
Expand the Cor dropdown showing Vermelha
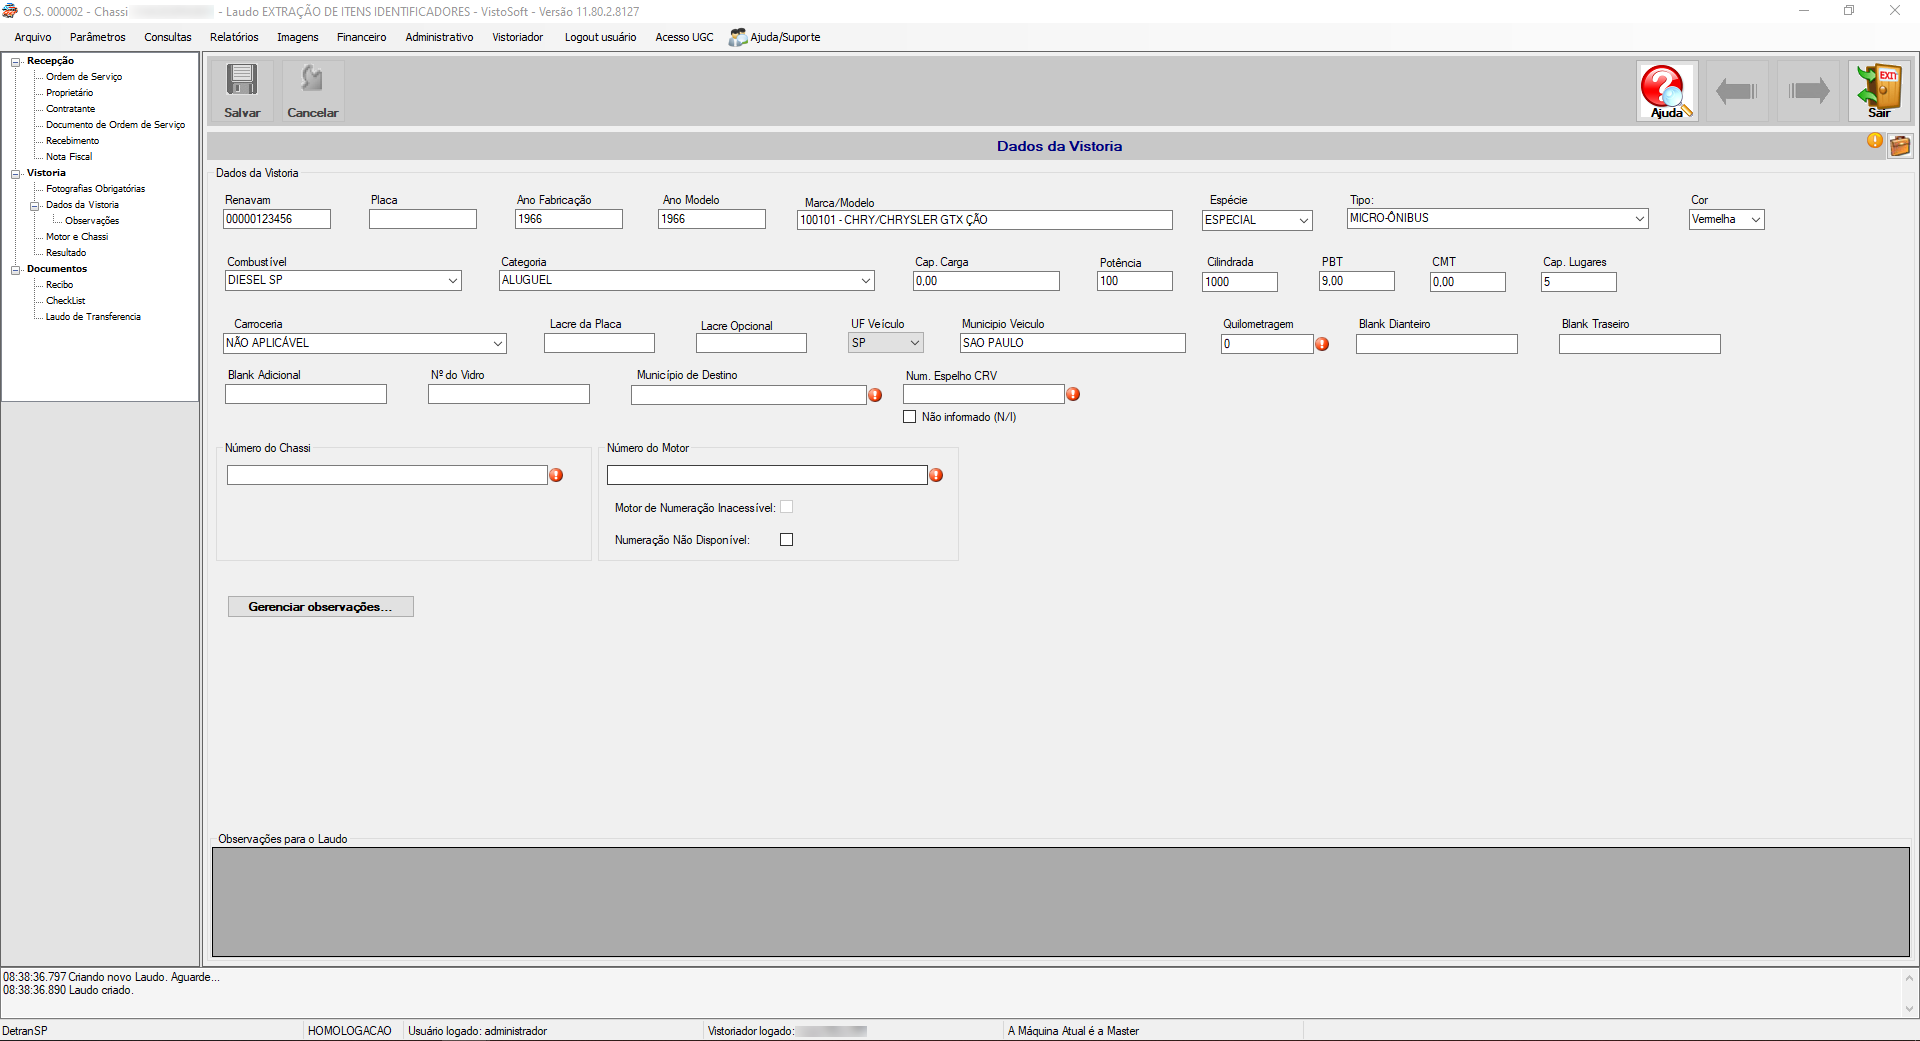(1727, 219)
